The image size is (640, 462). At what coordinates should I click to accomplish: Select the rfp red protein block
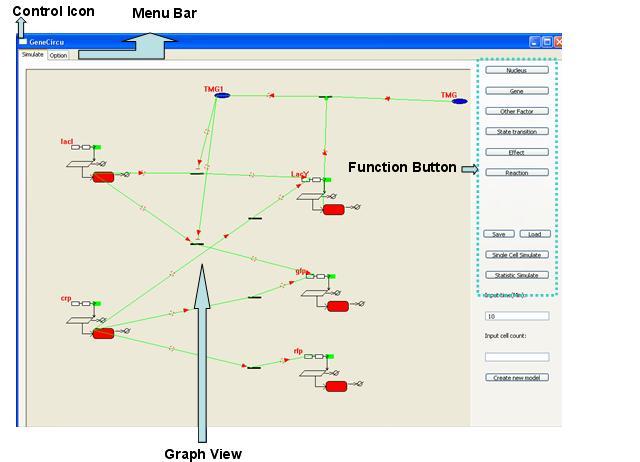point(335,386)
